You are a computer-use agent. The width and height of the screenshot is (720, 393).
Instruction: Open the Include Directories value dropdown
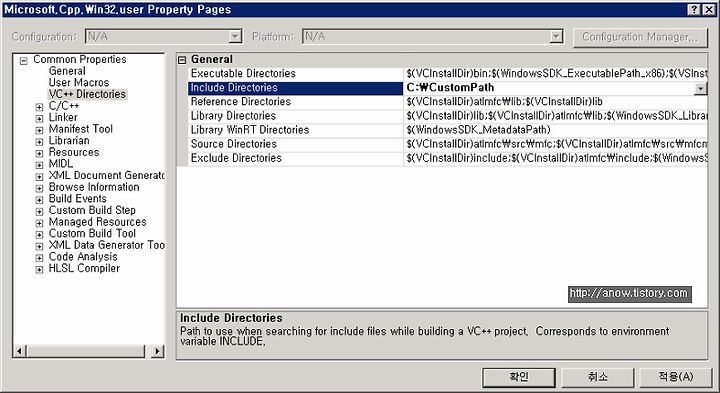700,88
